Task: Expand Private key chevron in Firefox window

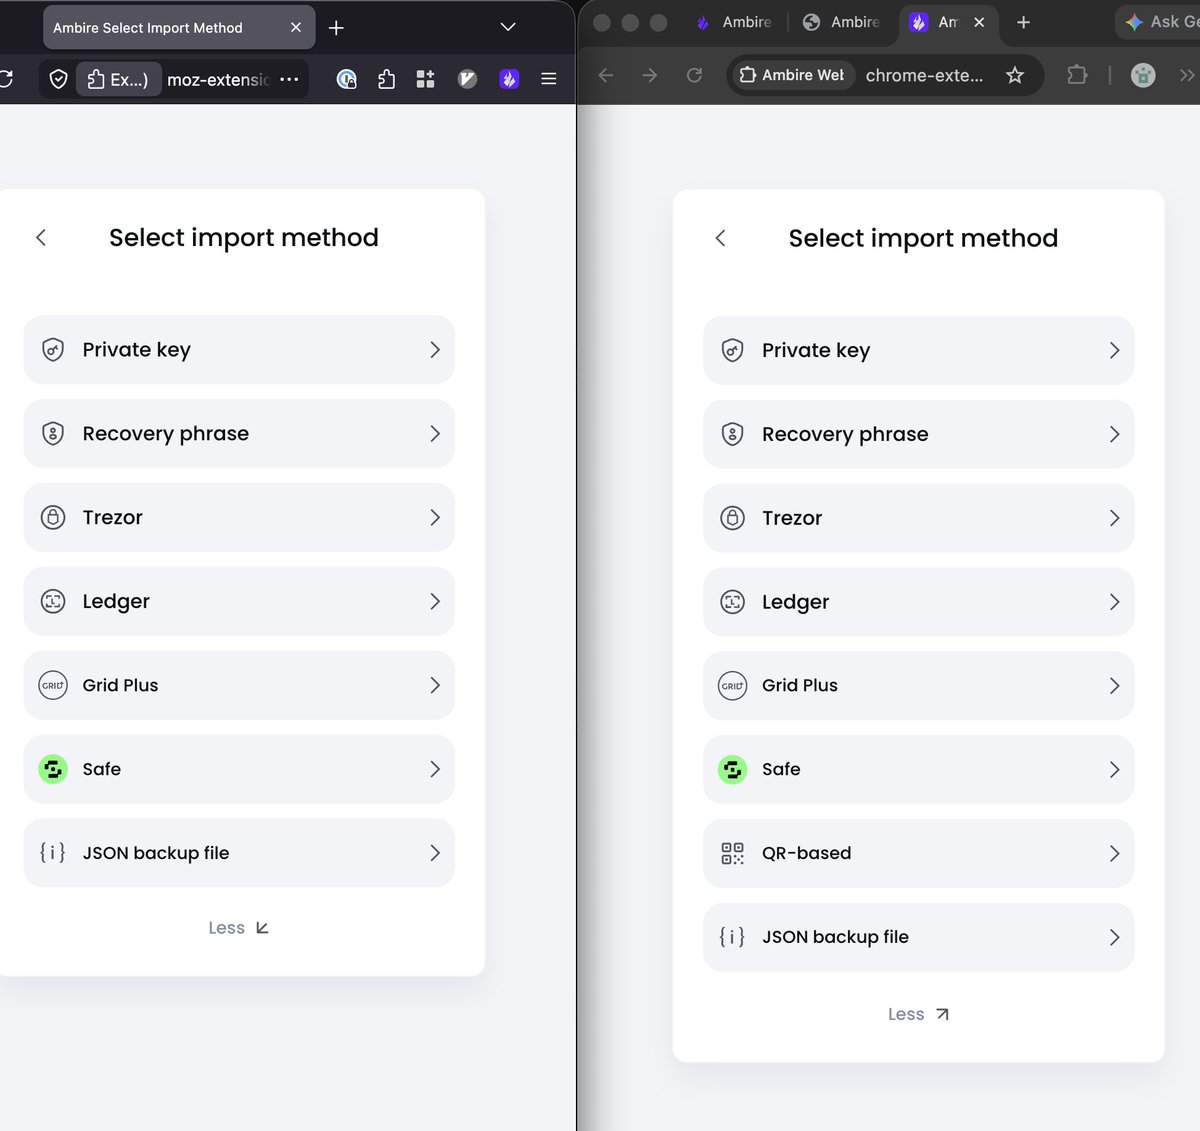Action: coord(435,350)
